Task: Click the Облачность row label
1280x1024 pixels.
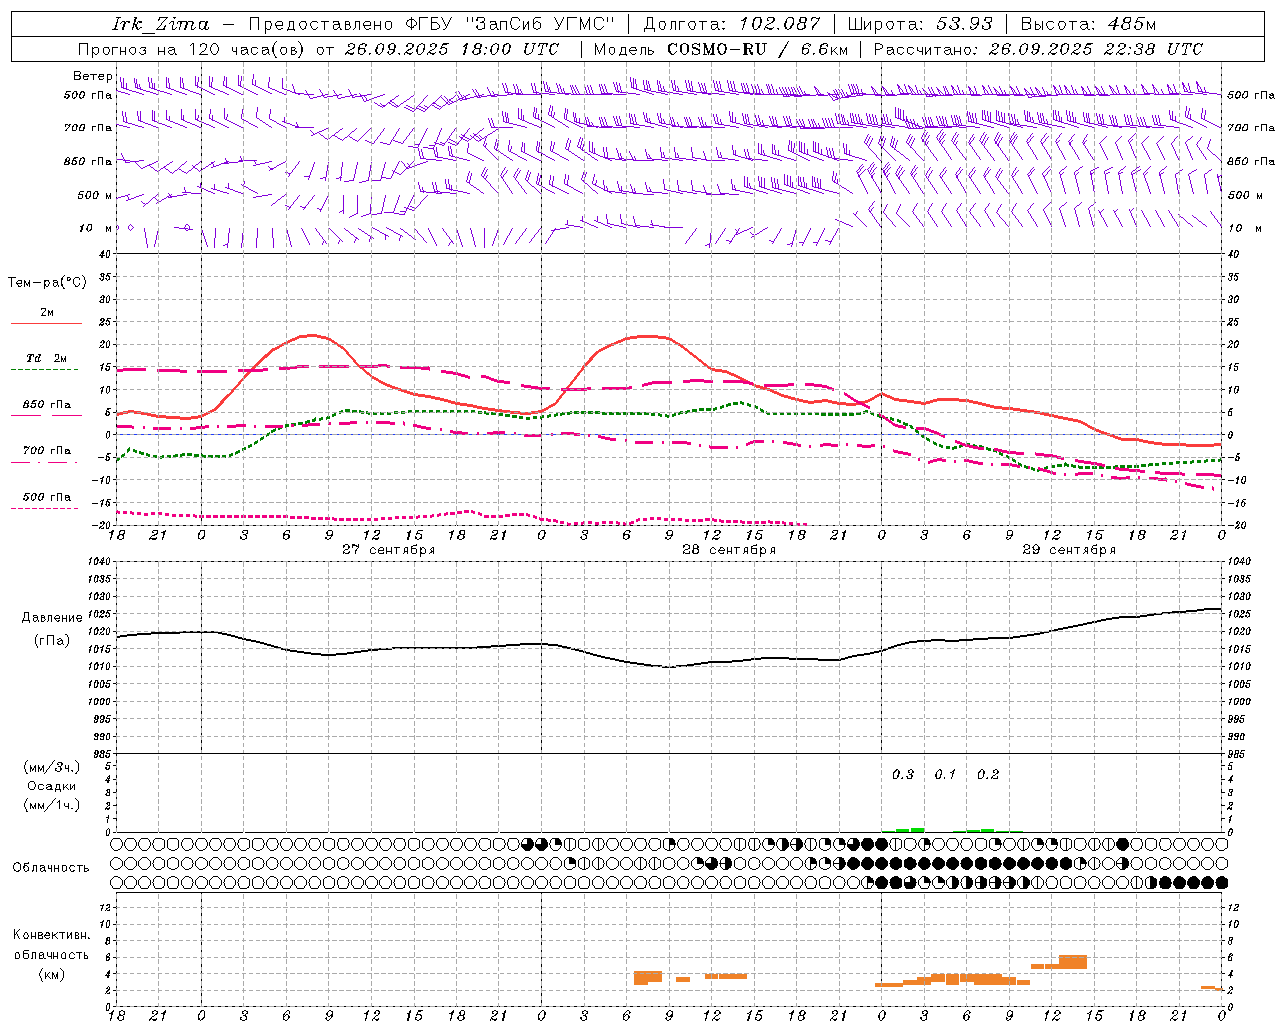Action: [50, 867]
